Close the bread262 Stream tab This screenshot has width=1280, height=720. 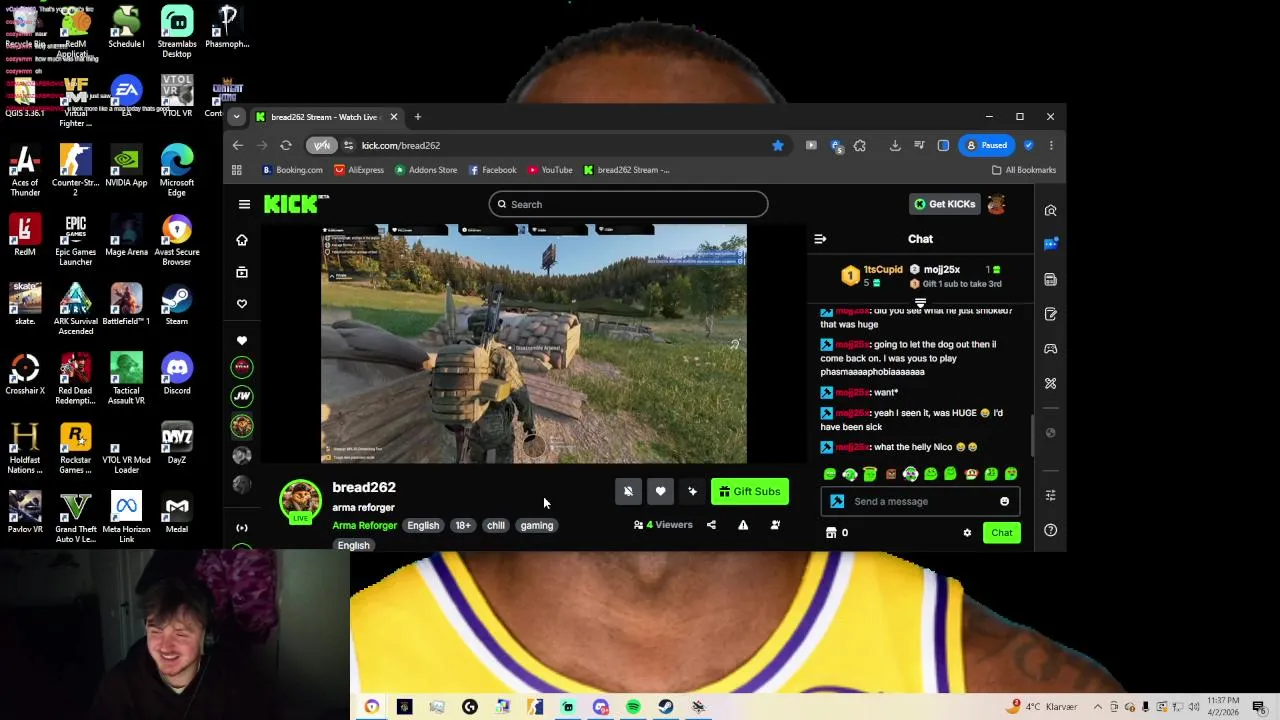(393, 117)
